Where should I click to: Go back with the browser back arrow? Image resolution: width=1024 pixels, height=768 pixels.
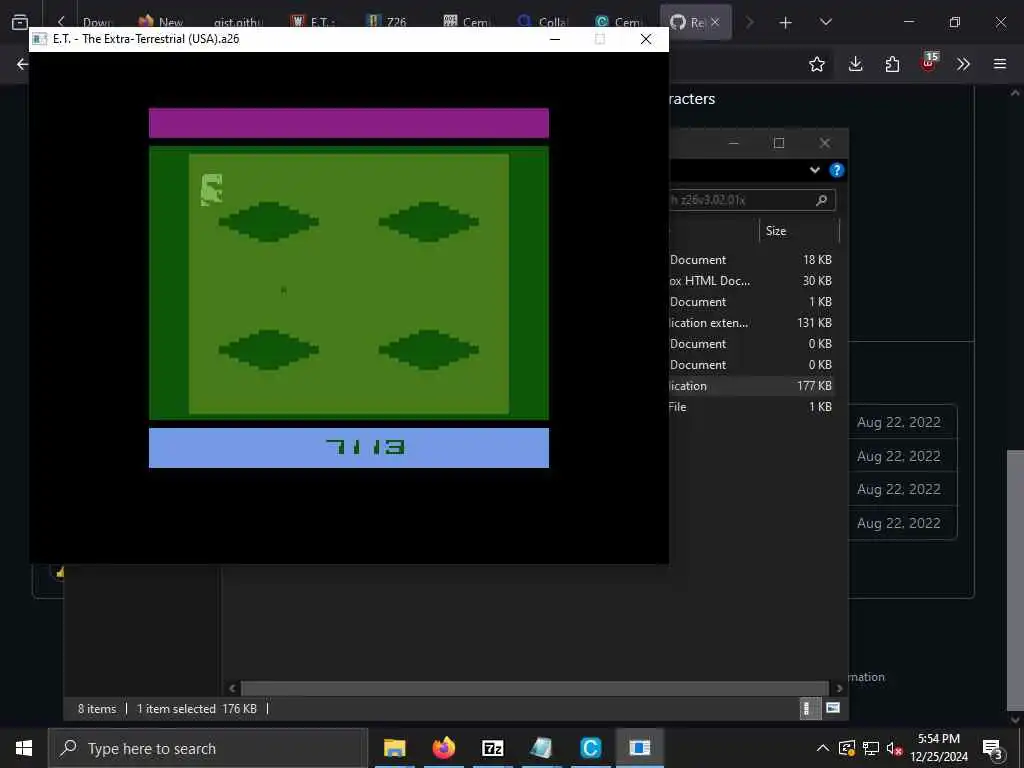(22, 64)
